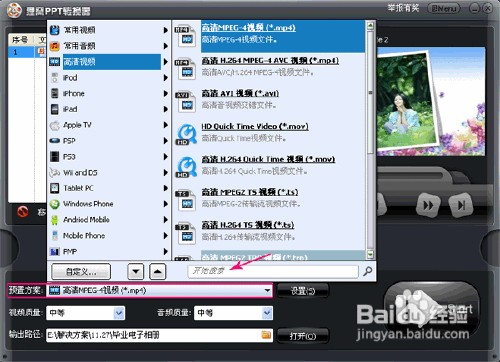Click the move up arrow button
This screenshot has width=500, height=362.
tap(158, 272)
